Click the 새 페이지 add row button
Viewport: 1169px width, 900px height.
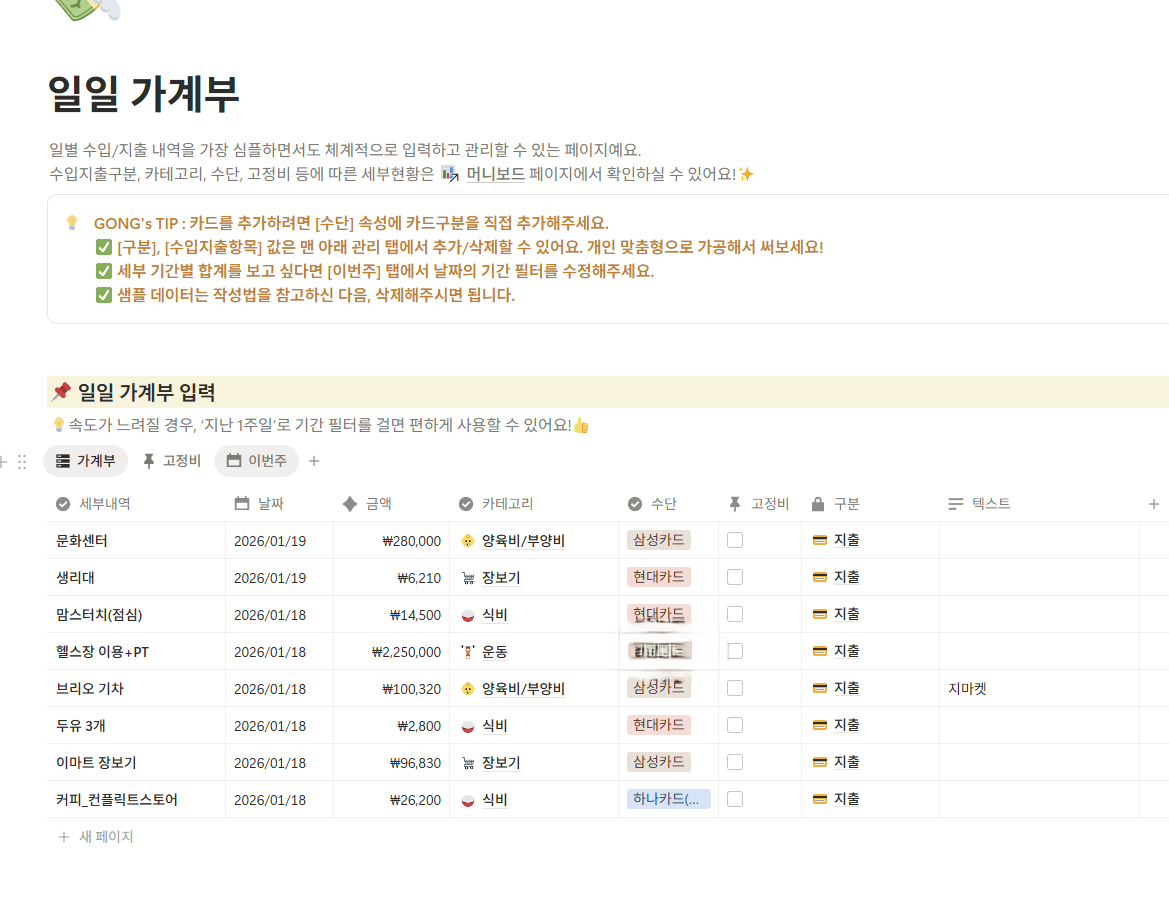95,837
